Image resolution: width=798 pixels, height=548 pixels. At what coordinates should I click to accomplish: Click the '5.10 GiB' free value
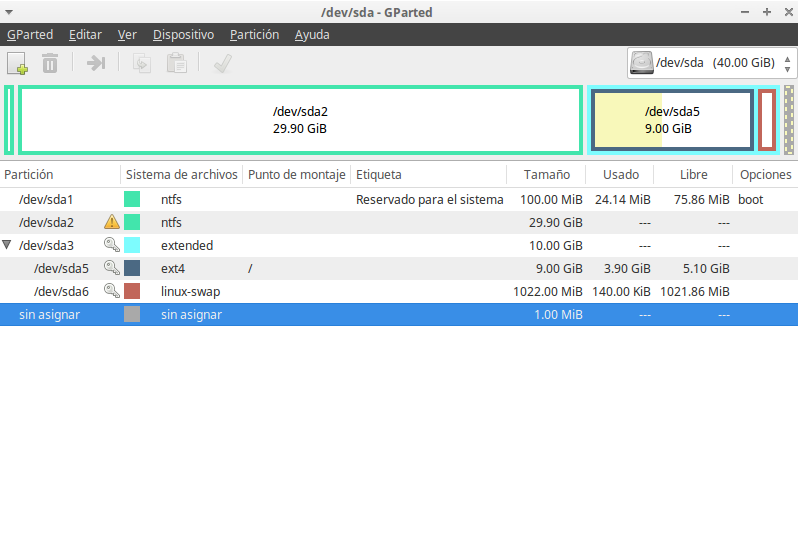pos(706,268)
